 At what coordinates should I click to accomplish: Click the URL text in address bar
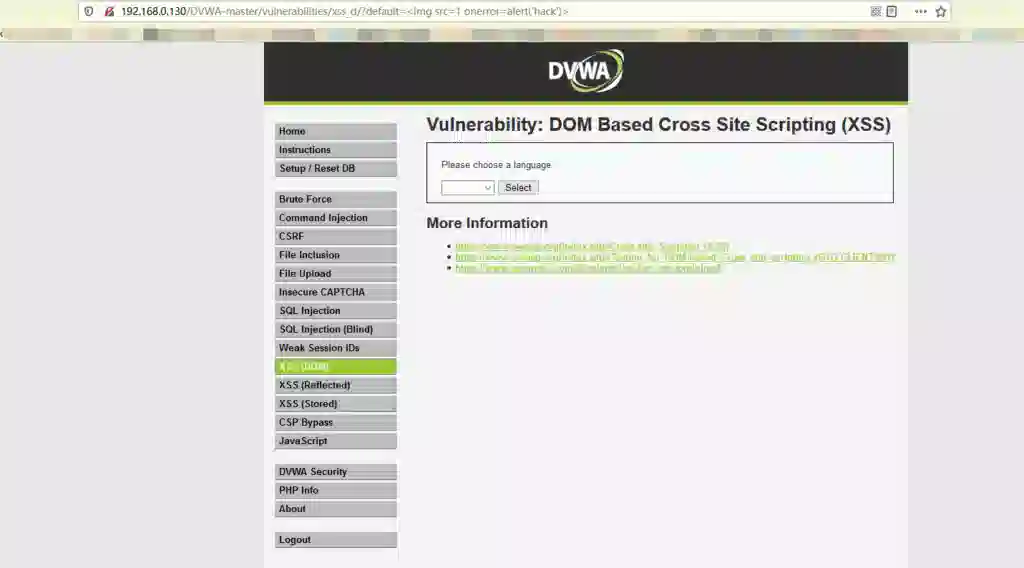[344, 11]
